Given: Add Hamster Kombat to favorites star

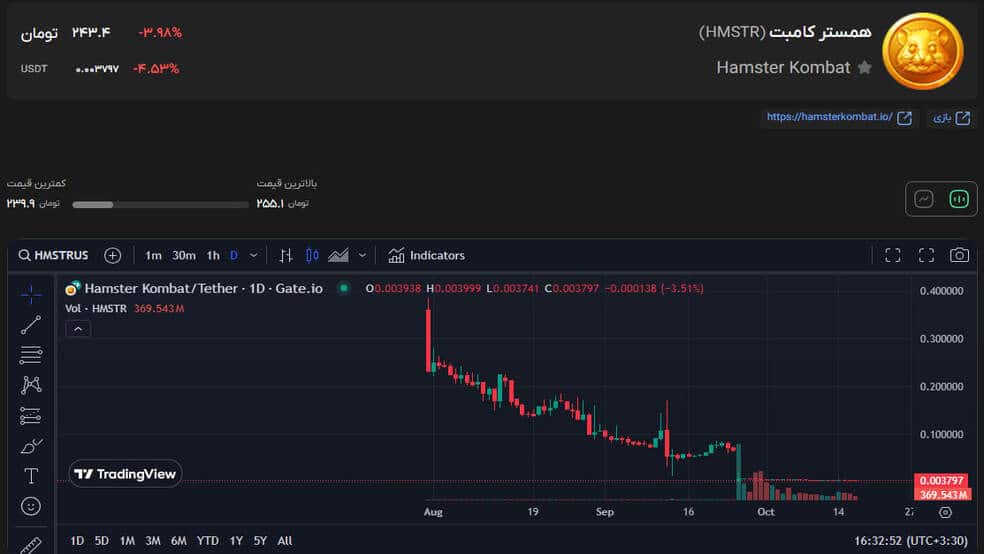Looking at the screenshot, I should point(864,67).
